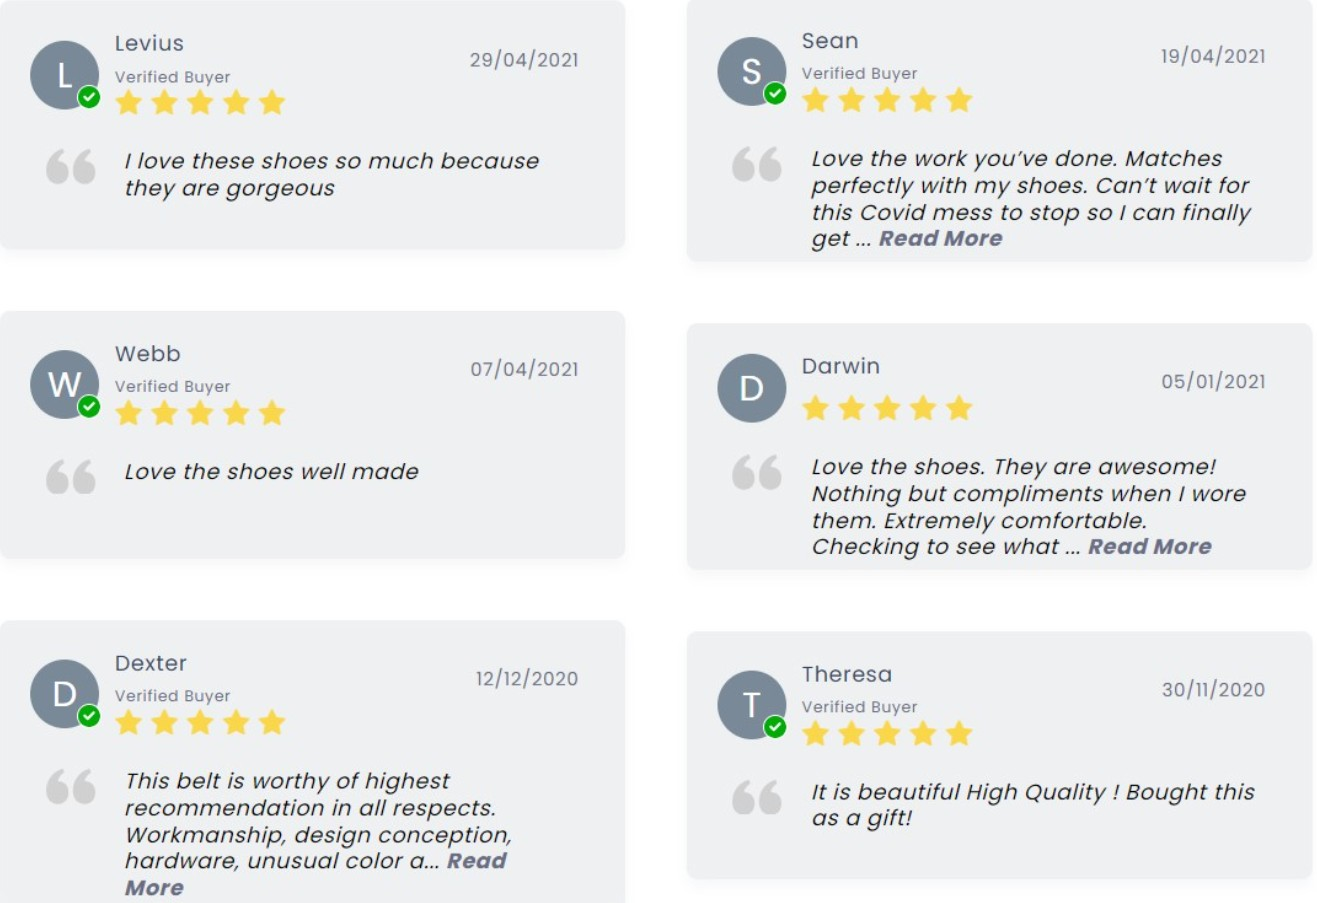The image size is (1317, 903).
Task: Click Theresa's review text about gift
Action: (1032, 805)
